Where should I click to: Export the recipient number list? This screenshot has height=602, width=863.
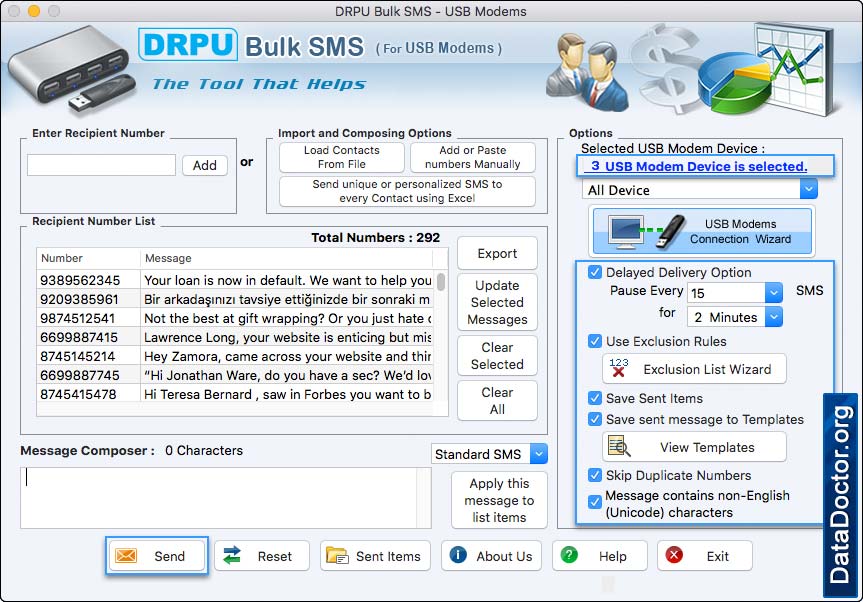point(497,253)
